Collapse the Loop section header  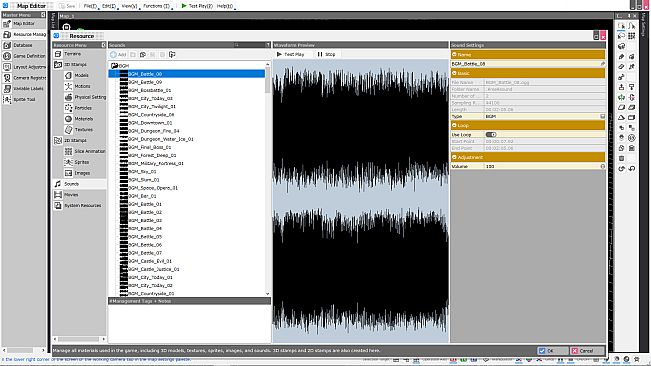click(454, 125)
